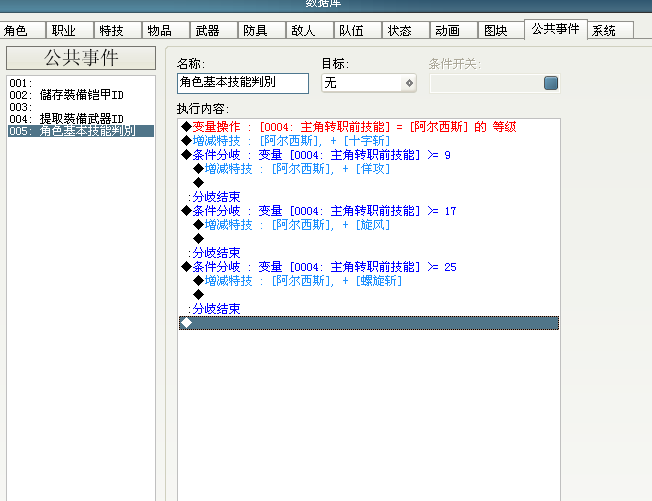This screenshot has width=652, height=501.
Task: Open the 敌人 tab
Action: tap(310, 30)
